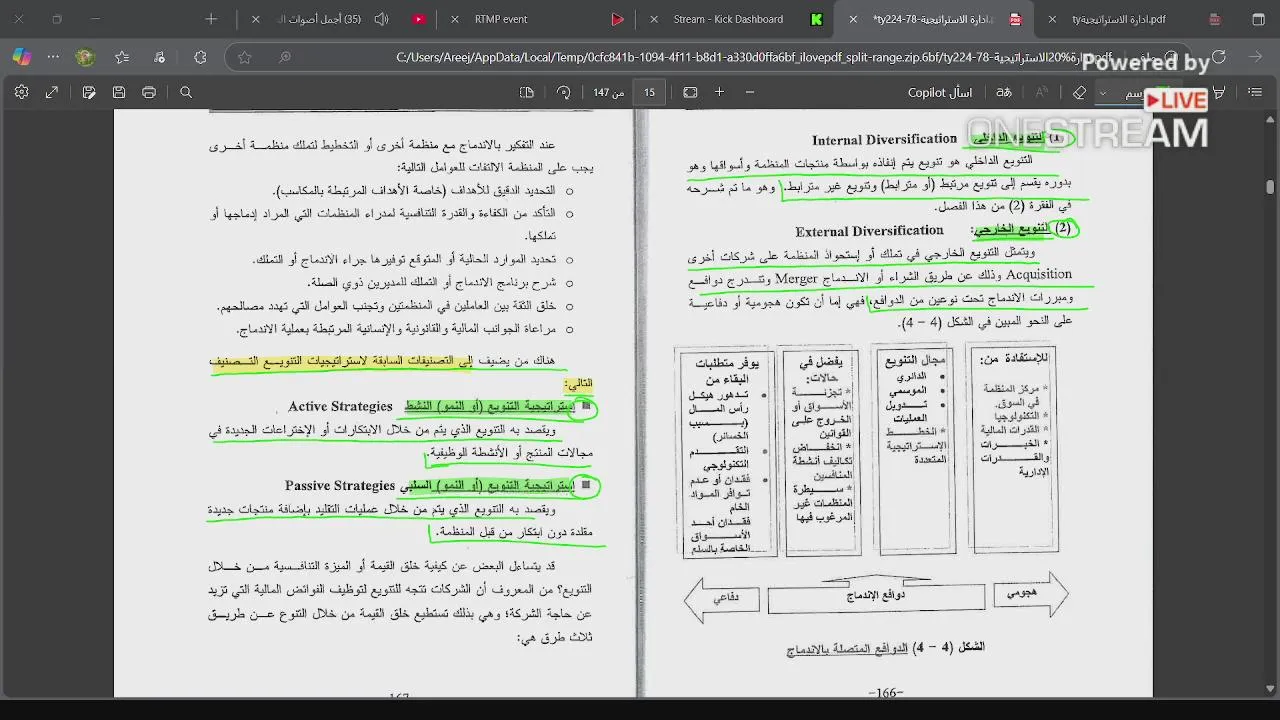Click the هجومي arrow label
Image resolution: width=1280 pixels, height=720 pixels.
pyautogui.click(x=1021, y=592)
